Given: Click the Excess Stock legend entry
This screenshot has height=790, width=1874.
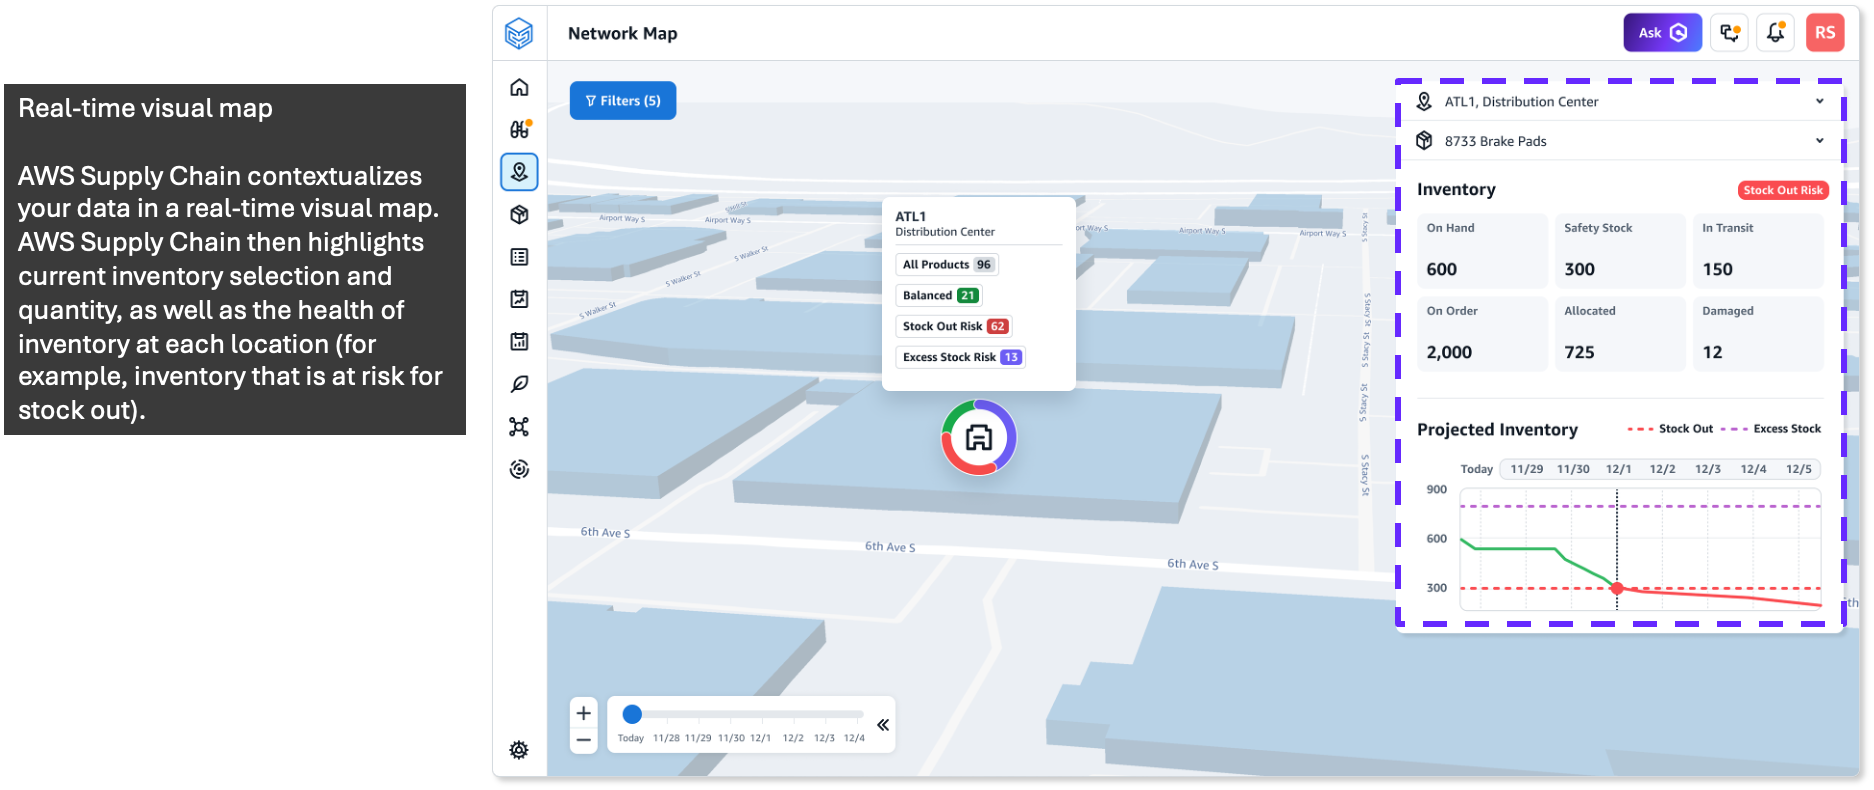Looking at the screenshot, I should [x=1771, y=429].
